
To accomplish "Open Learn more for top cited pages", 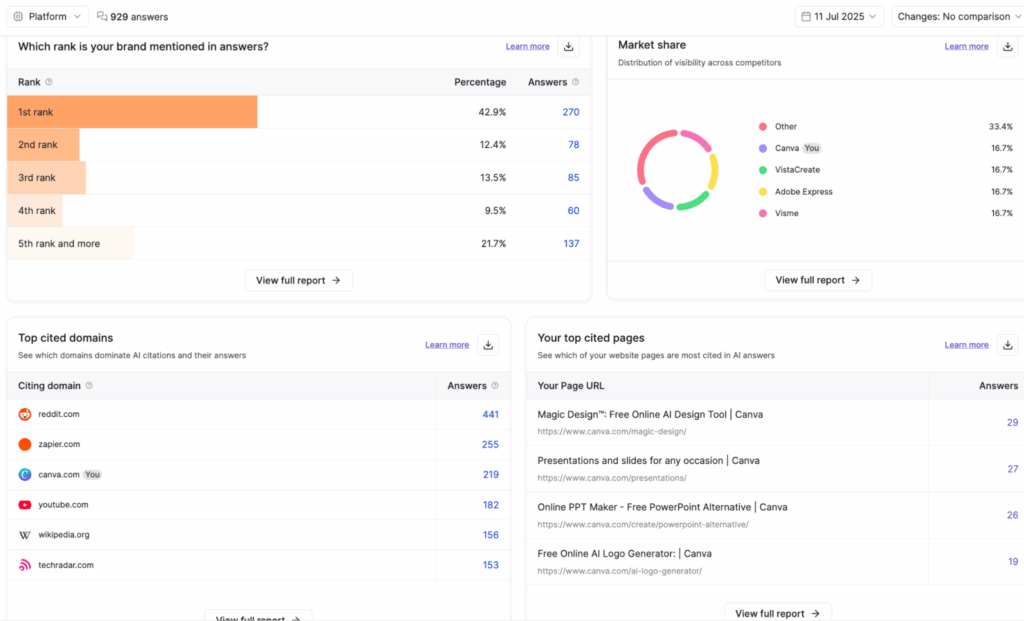I will [967, 345].
